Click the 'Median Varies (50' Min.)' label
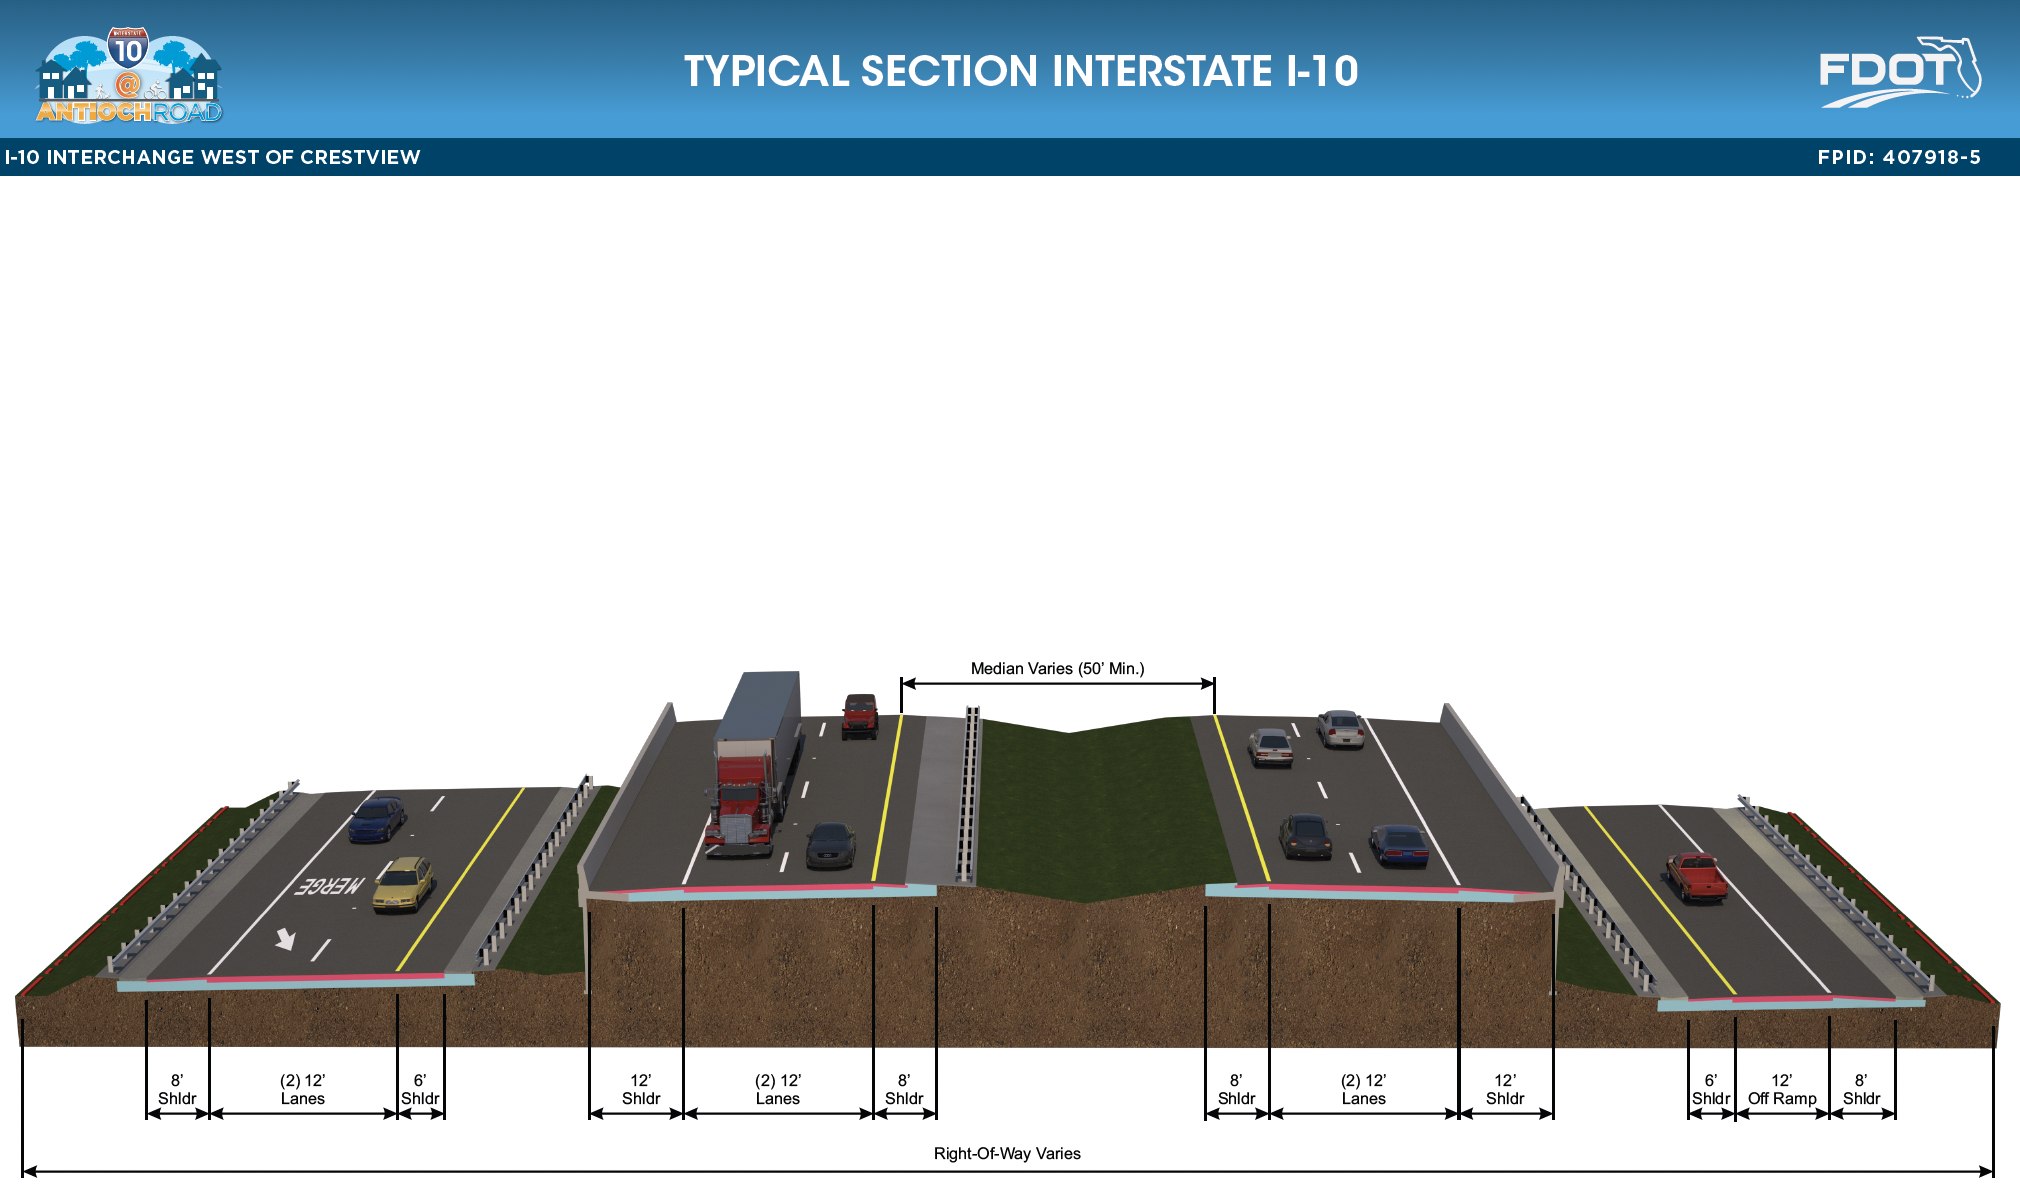2020x1204 pixels. 1057,668
